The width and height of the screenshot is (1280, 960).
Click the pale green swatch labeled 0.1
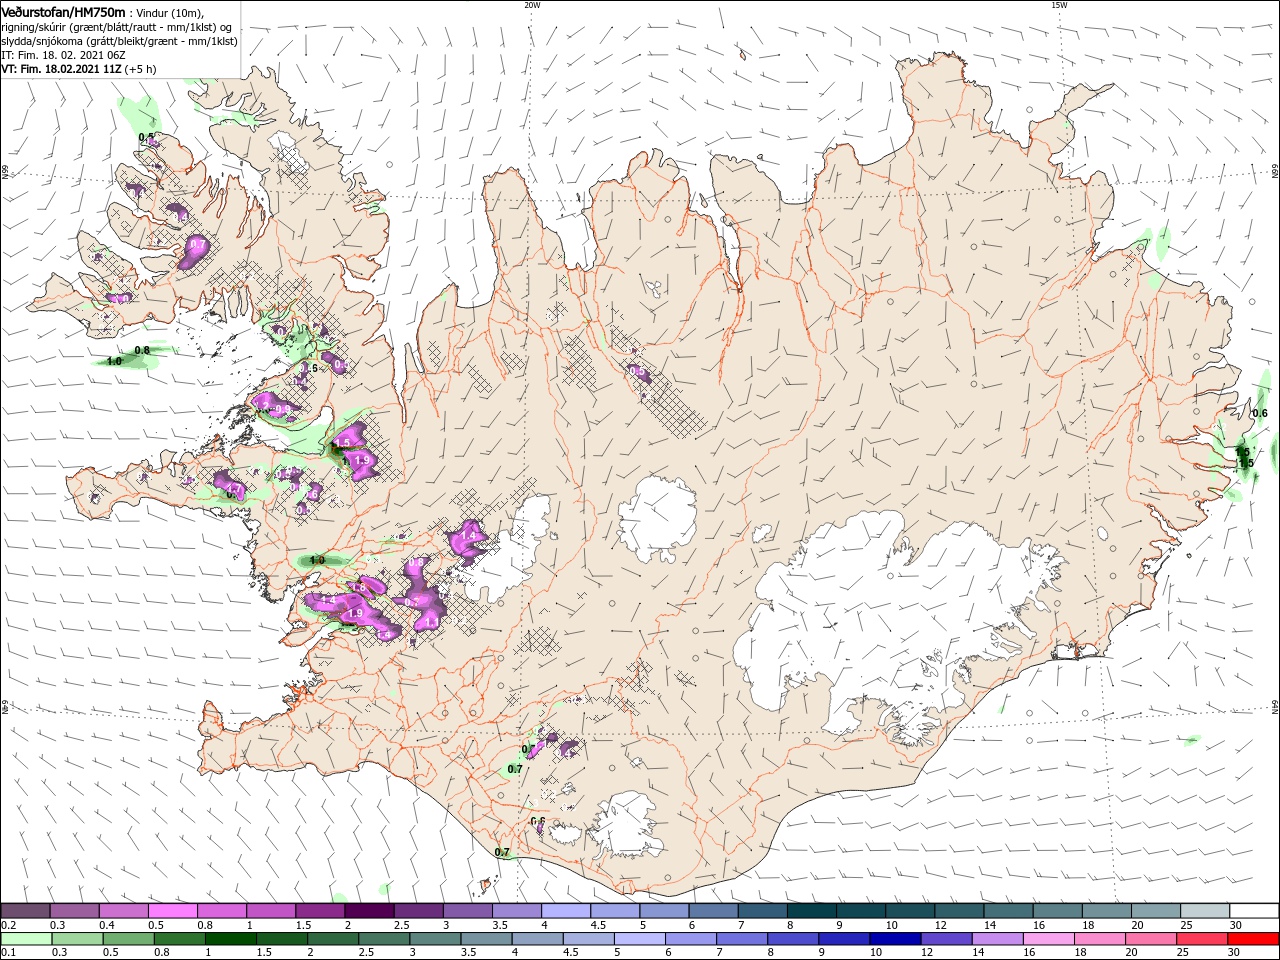[25, 939]
